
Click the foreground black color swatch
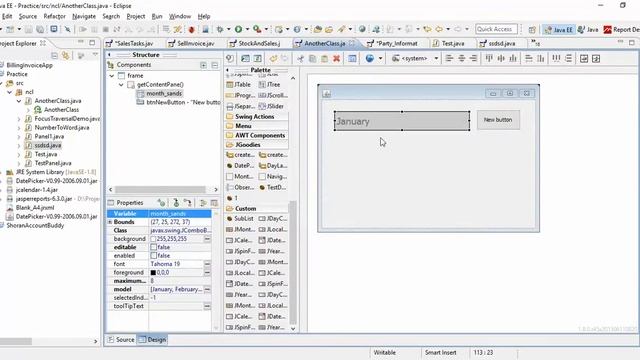click(153, 272)
